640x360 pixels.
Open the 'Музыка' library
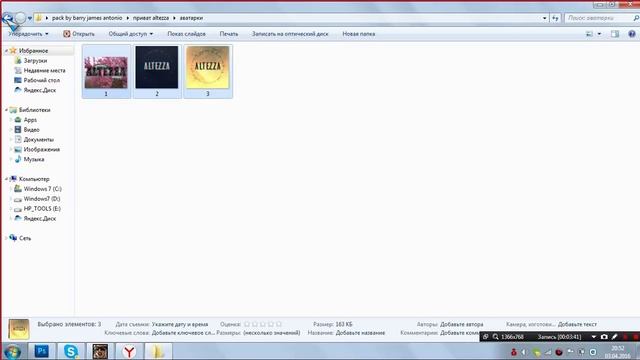(33, 159)
